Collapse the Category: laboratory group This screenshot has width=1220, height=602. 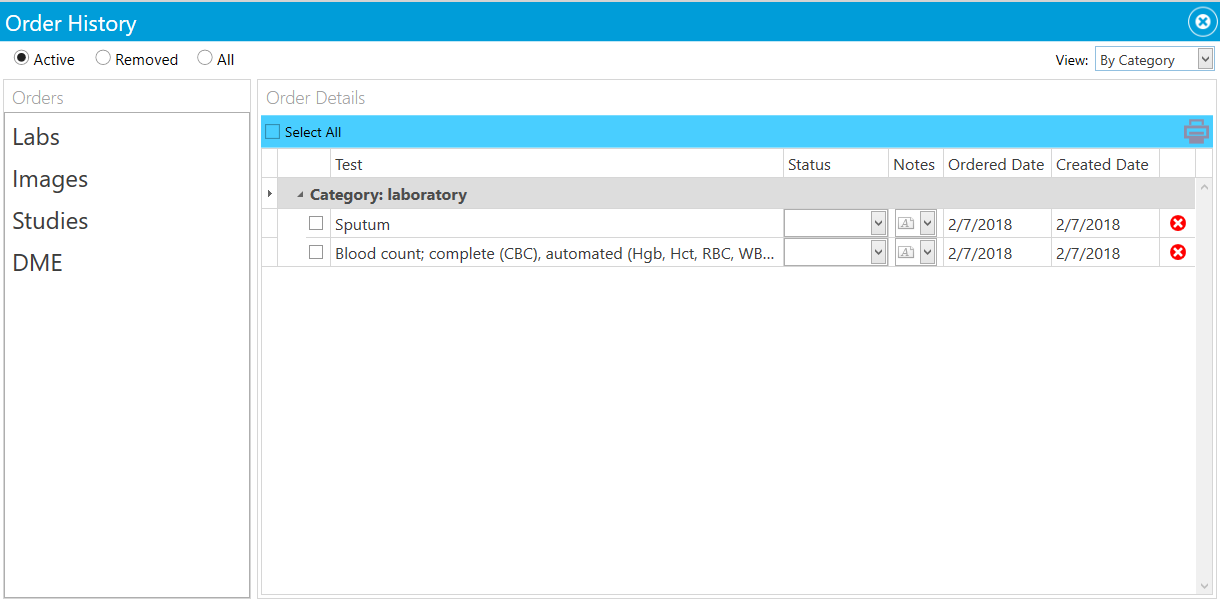(300, 195)
